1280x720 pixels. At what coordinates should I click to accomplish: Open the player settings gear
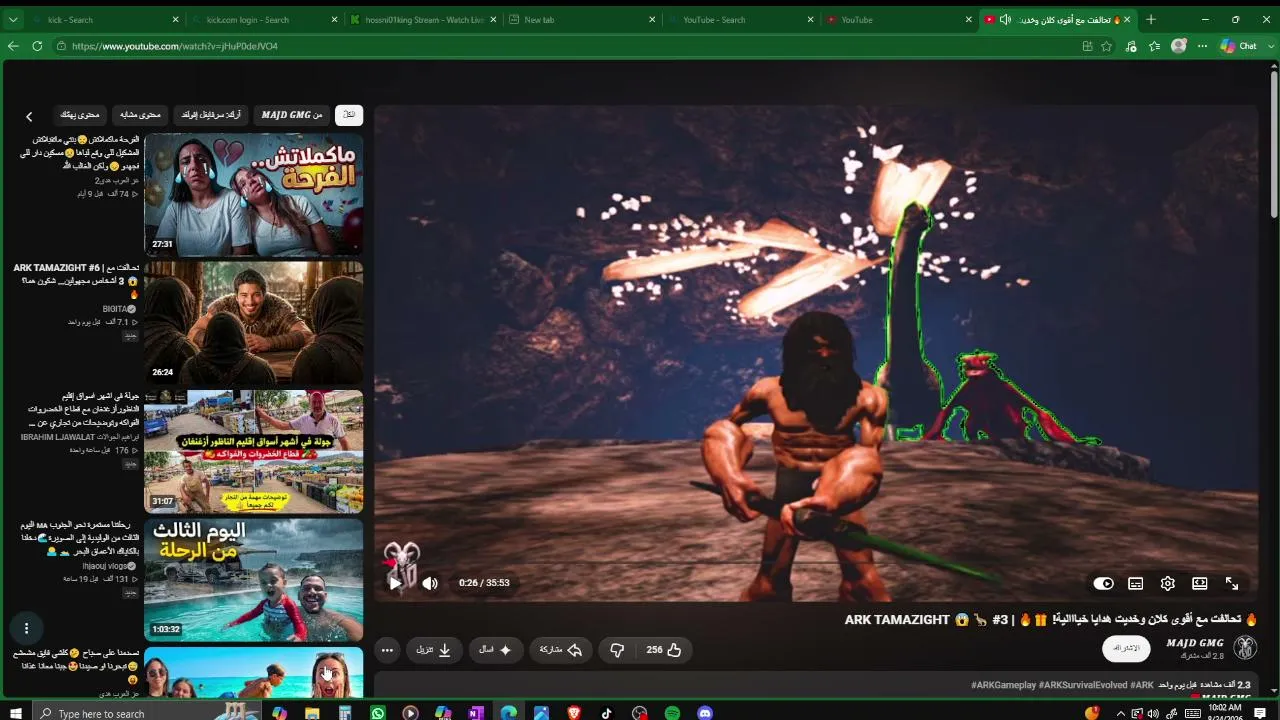1168,583
